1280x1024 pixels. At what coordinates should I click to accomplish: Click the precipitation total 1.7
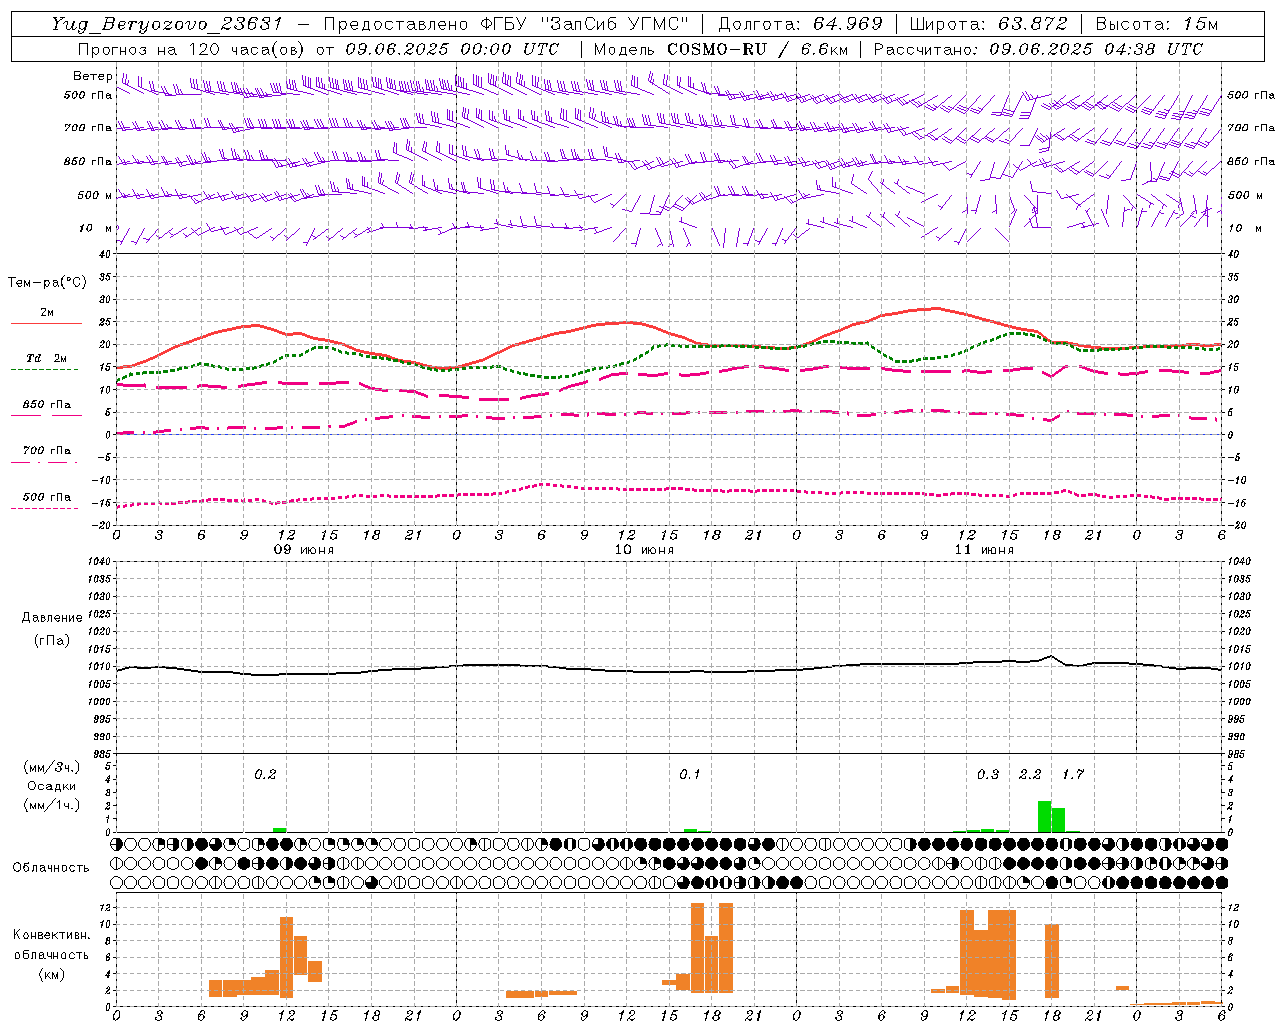(x=1073, y=775)
